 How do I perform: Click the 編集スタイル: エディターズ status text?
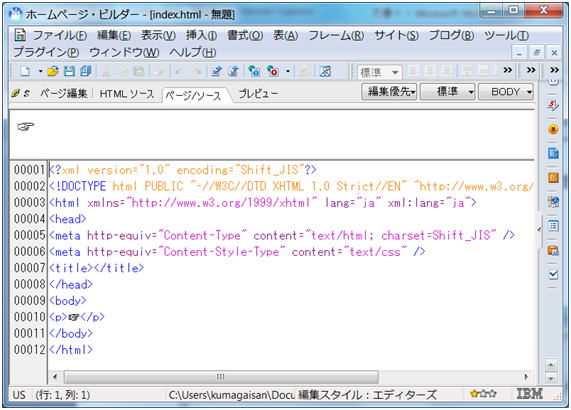click(x=367, y=395)
